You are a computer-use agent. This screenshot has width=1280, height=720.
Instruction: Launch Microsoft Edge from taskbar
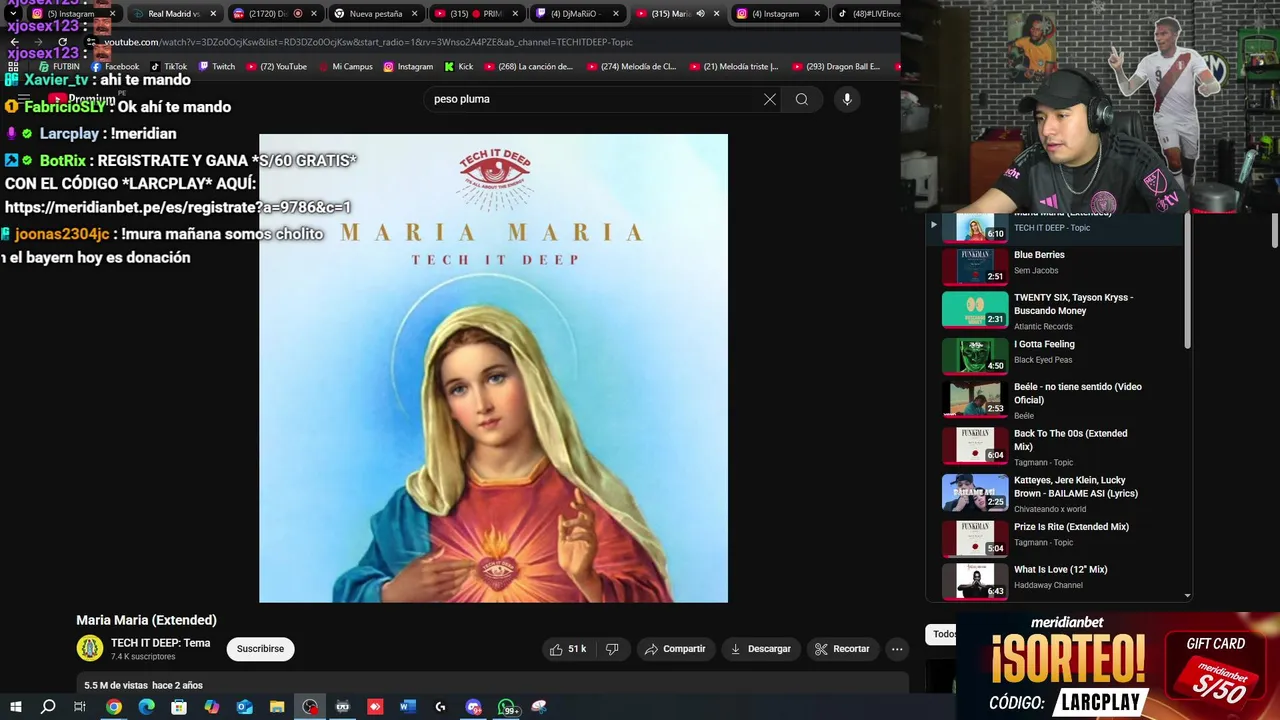(146, 707)
